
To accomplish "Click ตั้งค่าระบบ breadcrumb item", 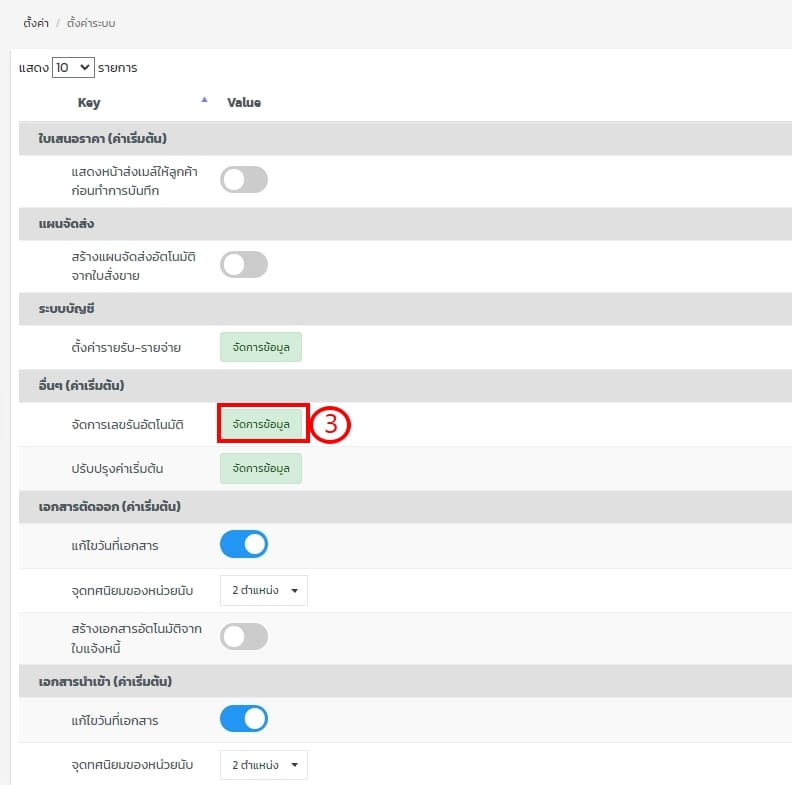I will pos(91,22).
